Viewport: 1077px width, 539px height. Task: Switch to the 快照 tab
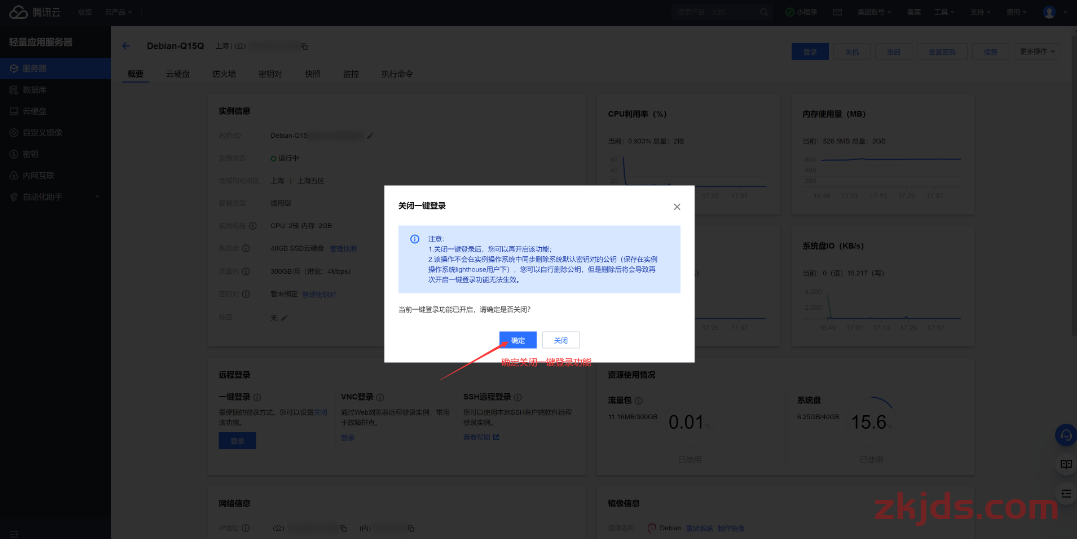(x=313, y=73)
